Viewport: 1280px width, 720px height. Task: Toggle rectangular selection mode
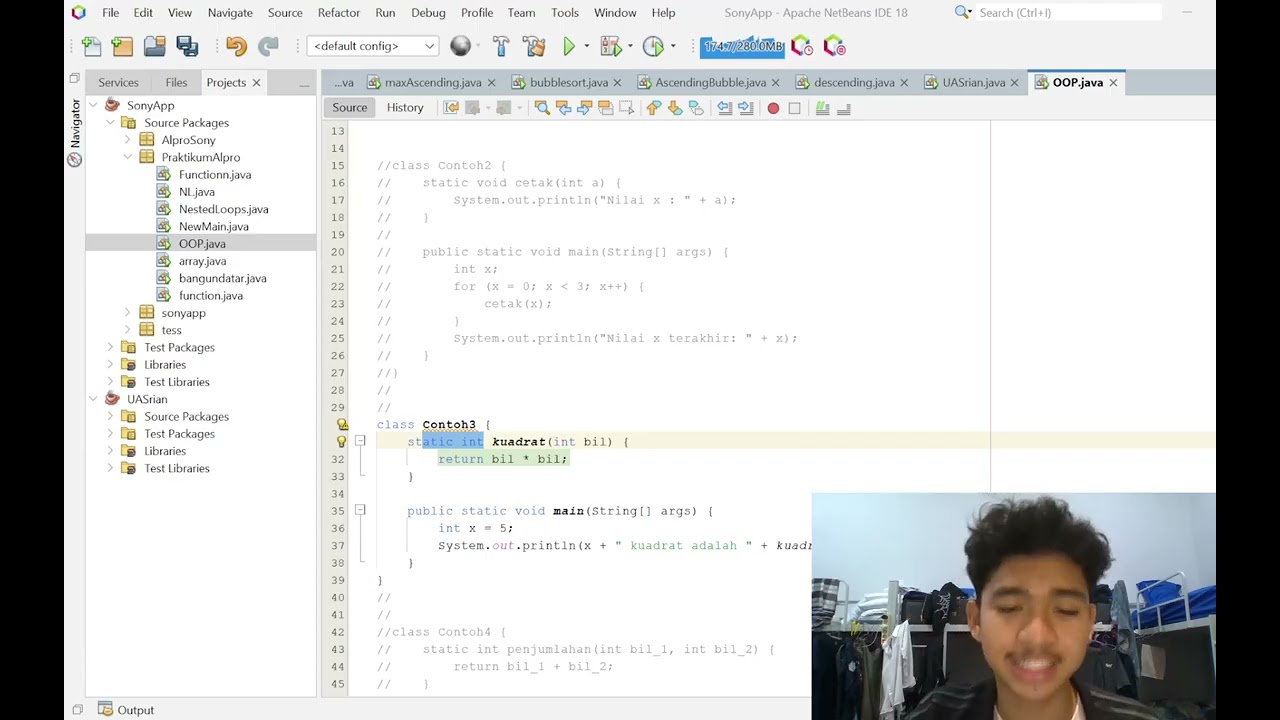(x=626, y=108)
